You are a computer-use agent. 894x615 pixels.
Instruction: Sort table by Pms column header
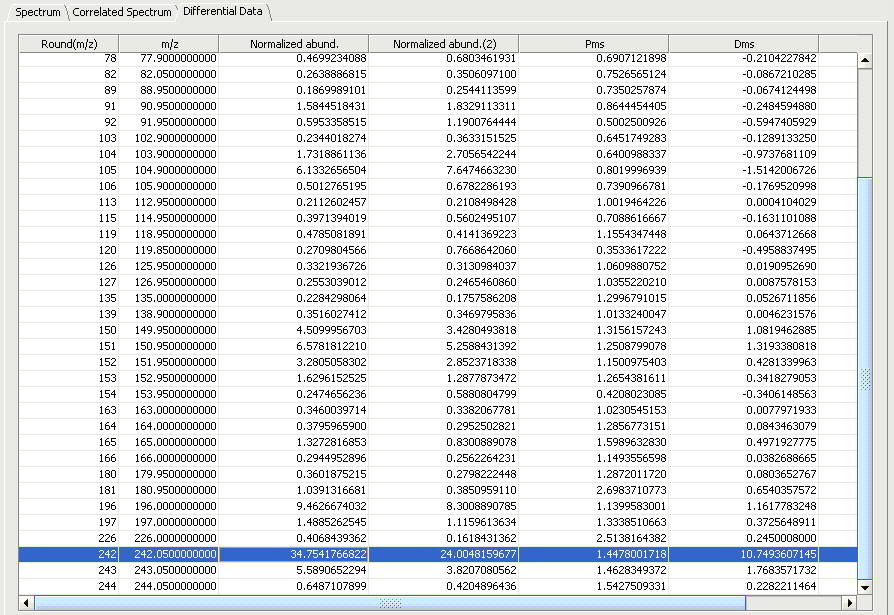[593, 44]
